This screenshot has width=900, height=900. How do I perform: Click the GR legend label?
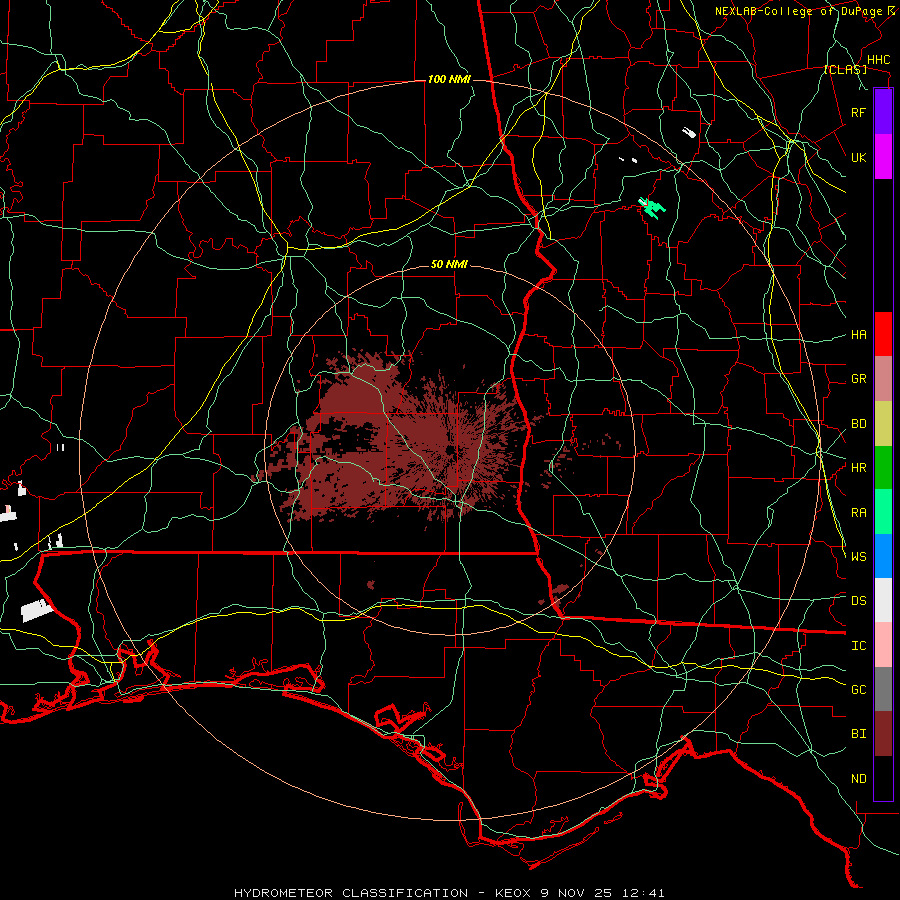pos(859,379)
